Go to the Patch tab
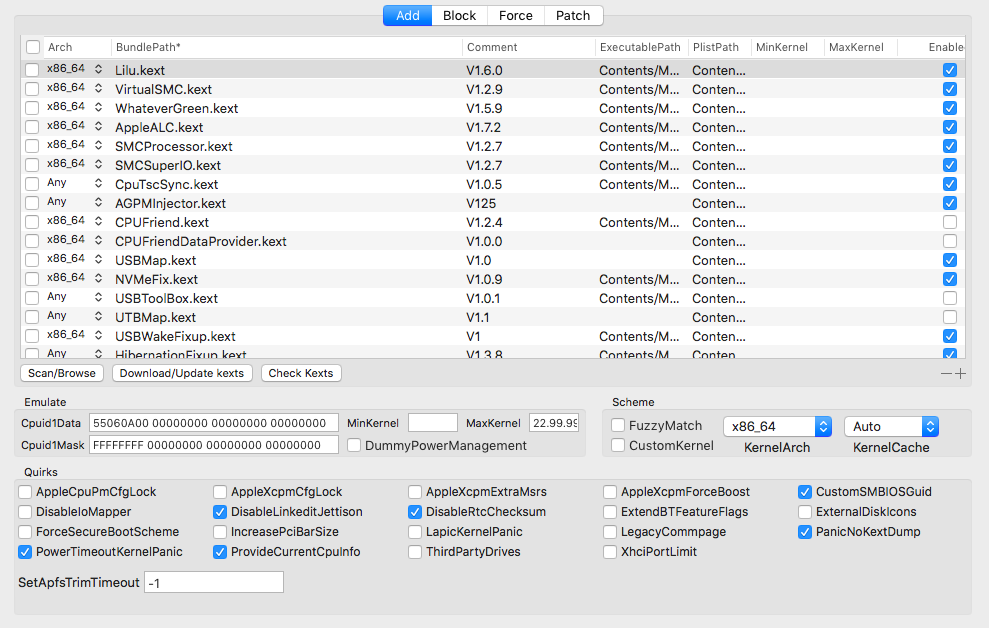989x628 pixels. (x=573, y=16)
